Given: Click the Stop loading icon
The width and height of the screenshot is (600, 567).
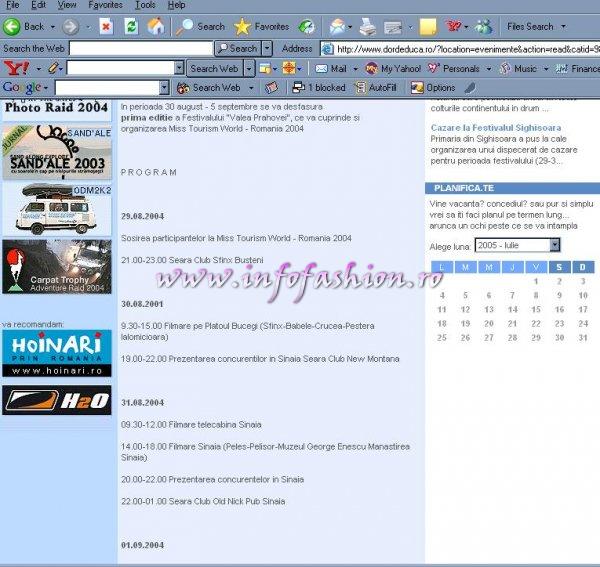Looking at the screenshot, I should [x=106, y=27].
